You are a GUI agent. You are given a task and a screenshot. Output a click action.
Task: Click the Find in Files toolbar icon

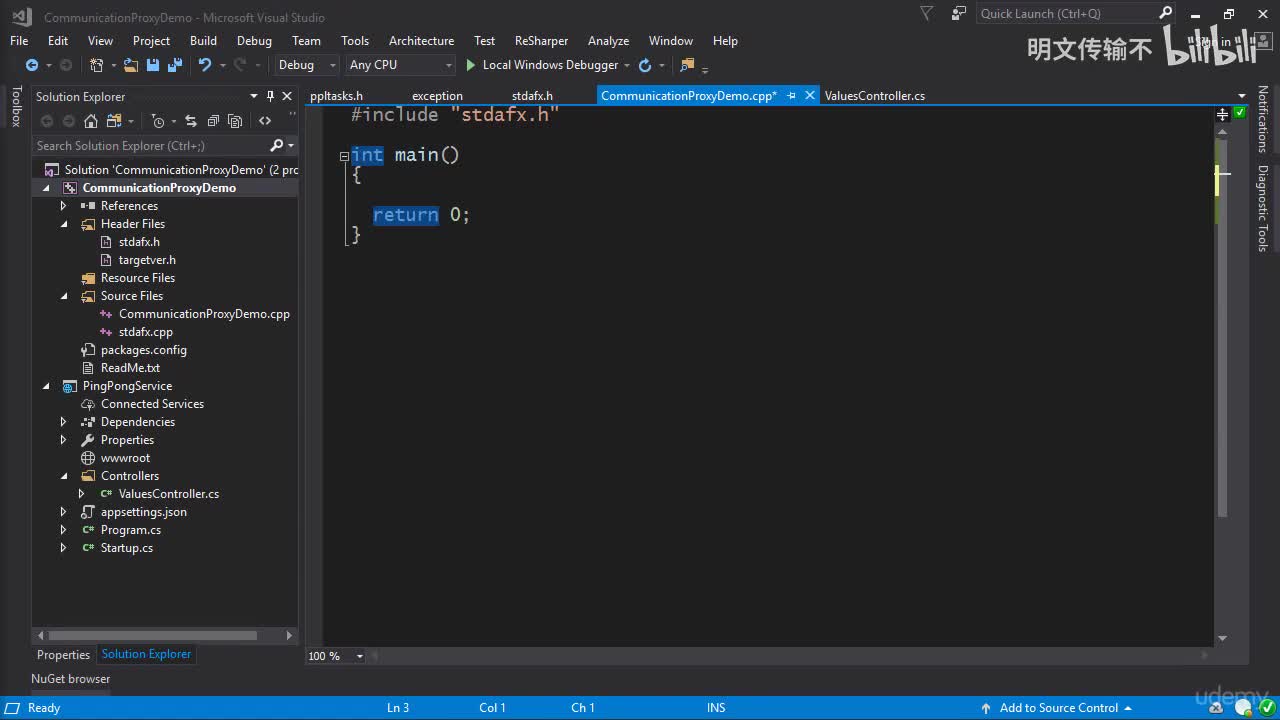click(x=687, y=65)
